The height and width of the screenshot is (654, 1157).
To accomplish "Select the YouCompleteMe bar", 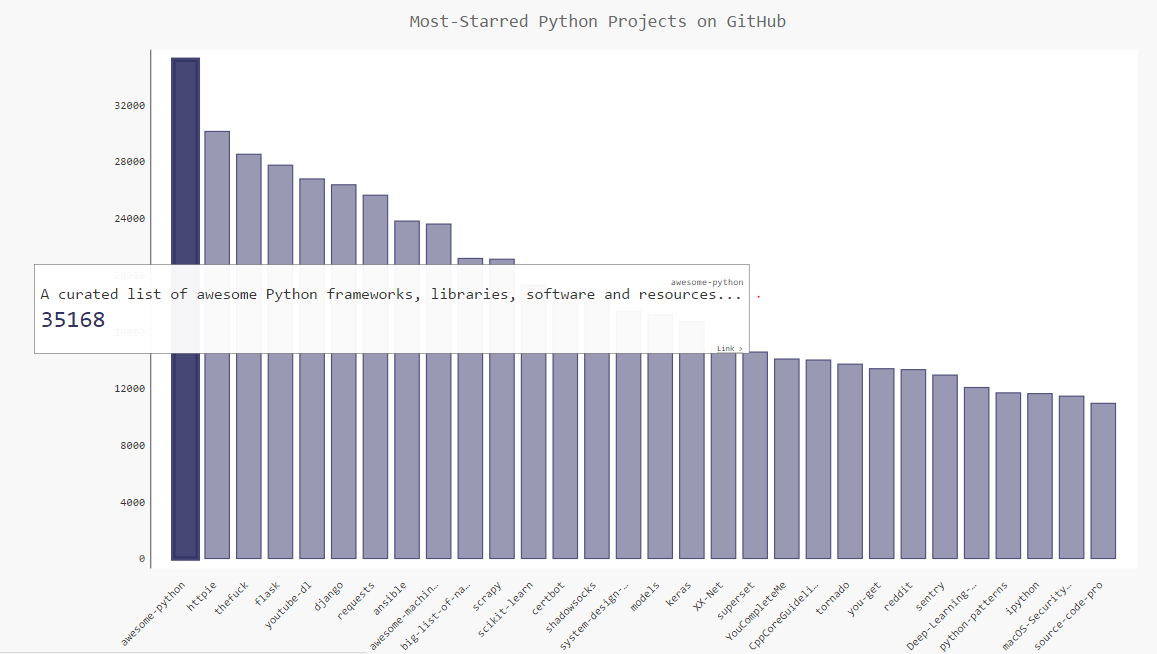I will click(x=787, y=458).
